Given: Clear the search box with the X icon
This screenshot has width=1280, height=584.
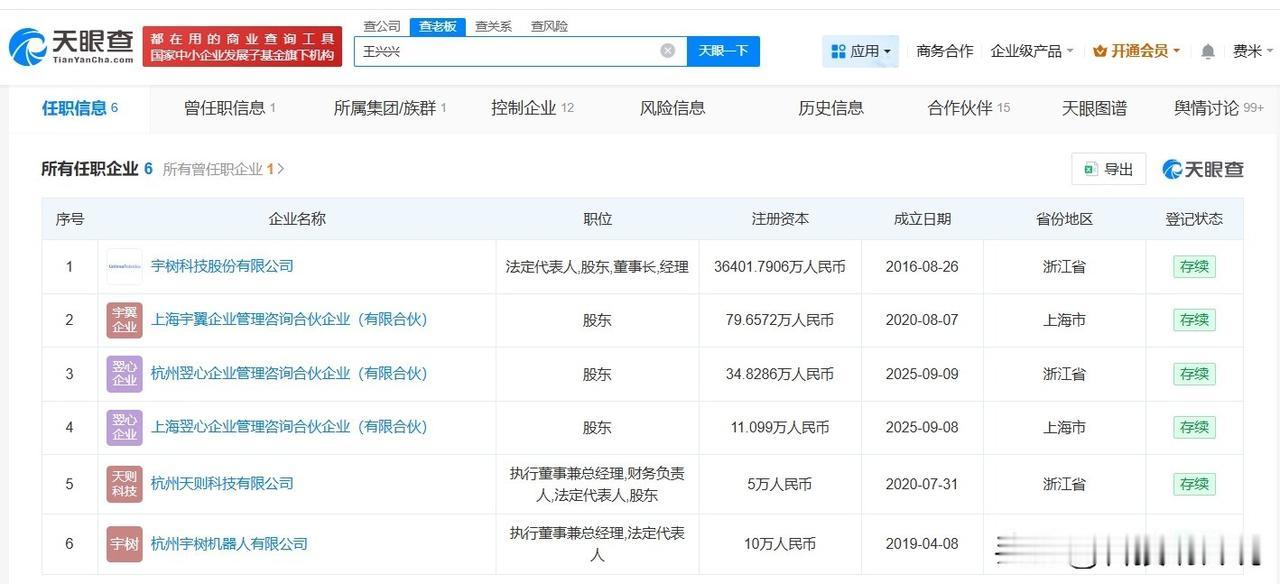Looking at the screenshot, I should pyautogui.click(x=668, y=51).
